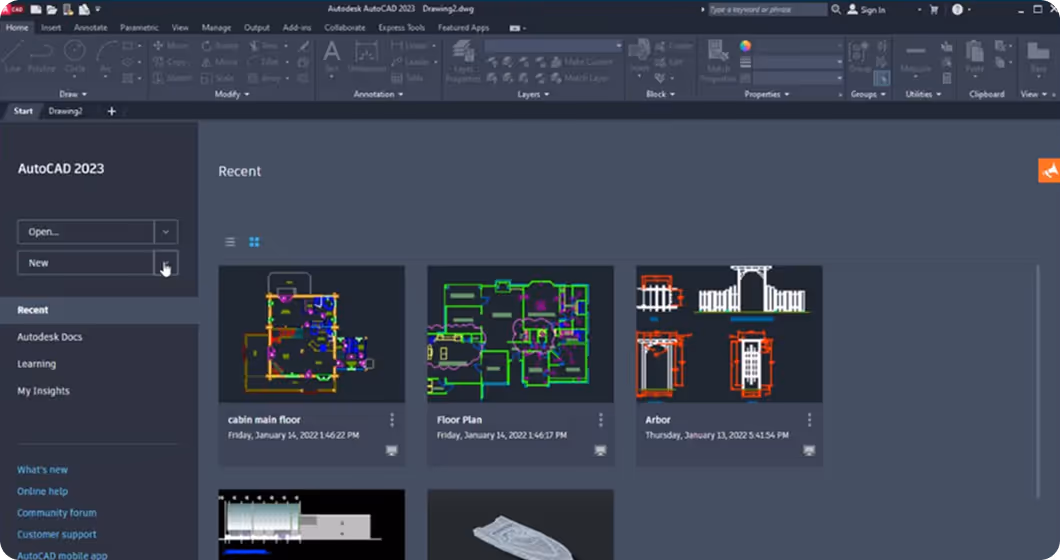Open the Floor Plan drawing thumbnail
The image size is (1060, 560).
(x=521, y=334)
